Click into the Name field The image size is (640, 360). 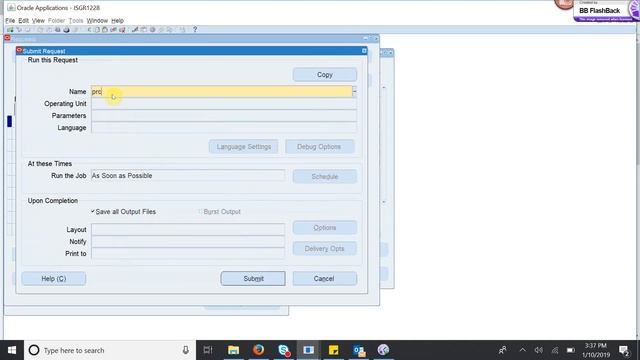pos(222,91)
